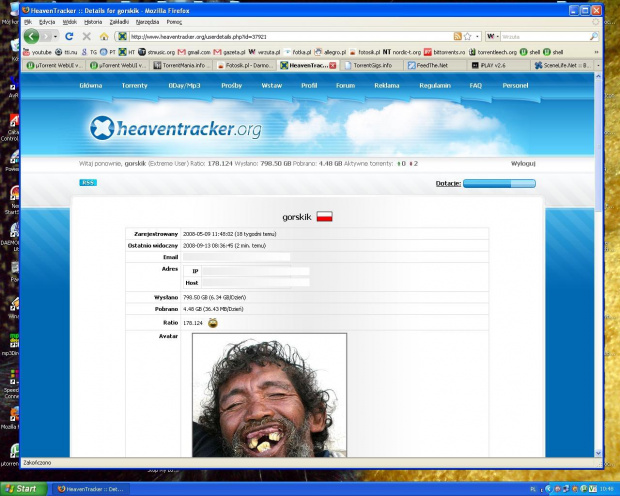Click the user avatar image
620x496 pixels.
click(x=269, y=395)
